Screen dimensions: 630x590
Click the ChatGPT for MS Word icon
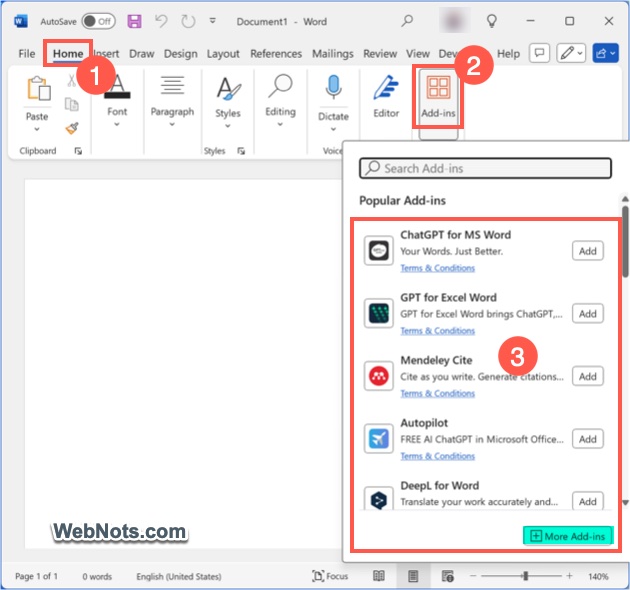378,251
